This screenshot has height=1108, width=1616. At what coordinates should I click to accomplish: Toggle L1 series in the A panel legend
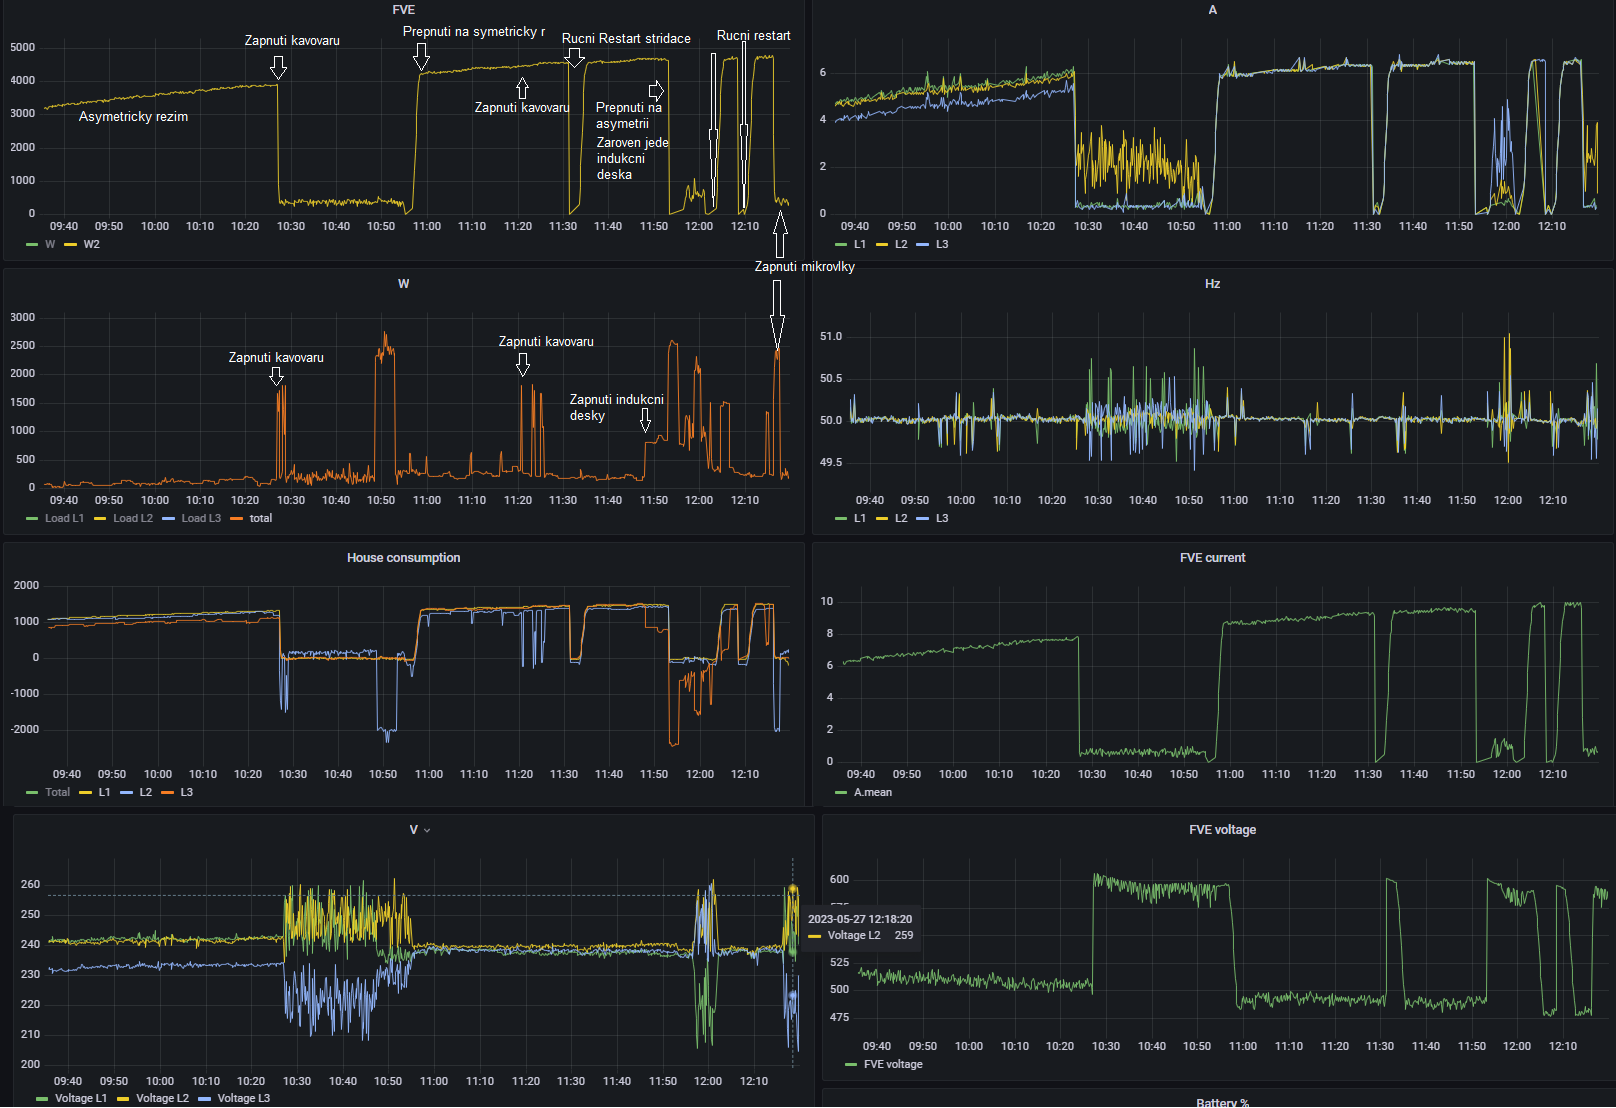(x=860, y=244)
